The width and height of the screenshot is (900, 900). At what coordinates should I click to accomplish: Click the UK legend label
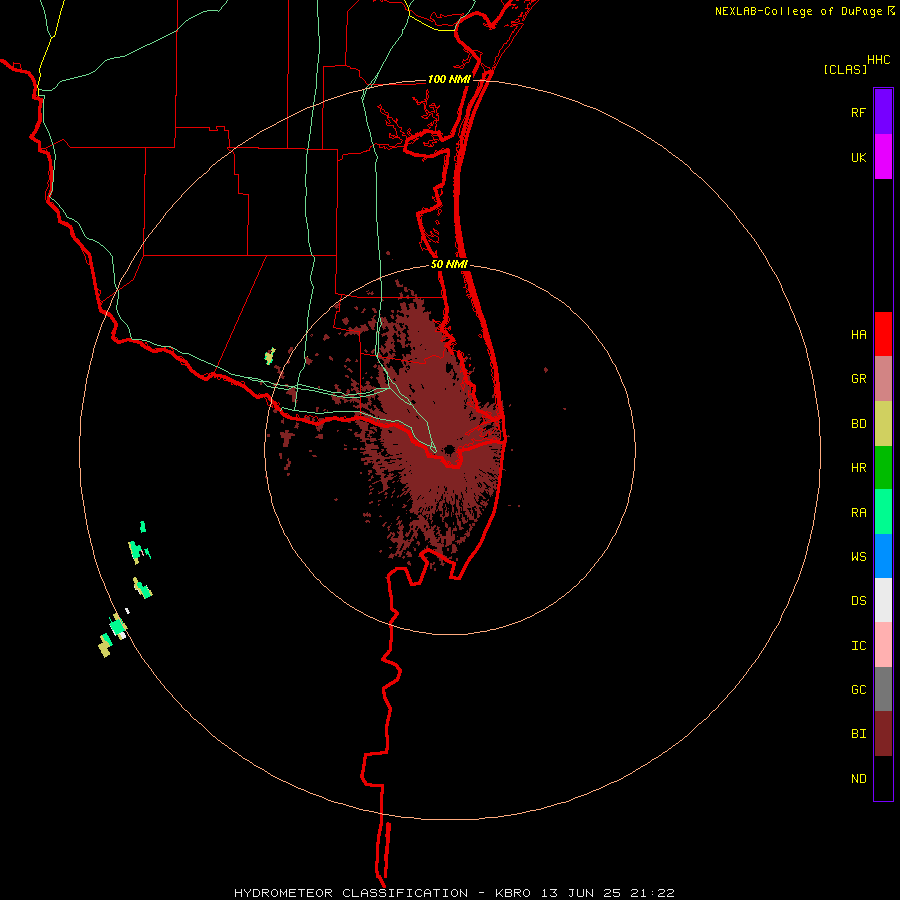pos(858,157)
